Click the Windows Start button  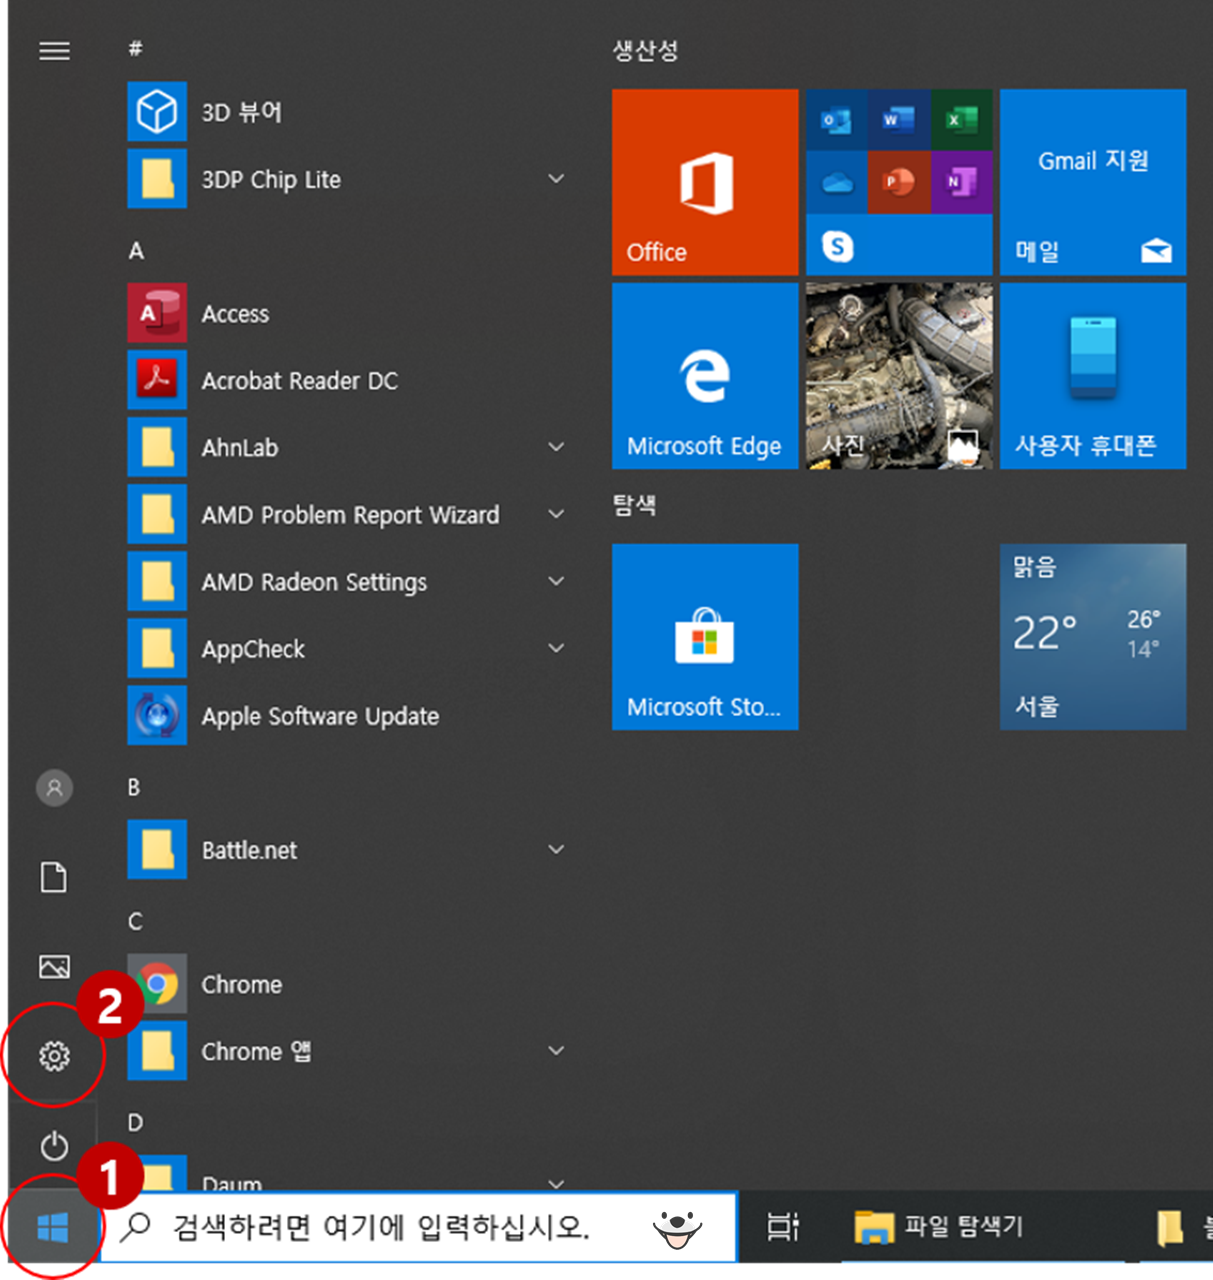click(52, 1227)
